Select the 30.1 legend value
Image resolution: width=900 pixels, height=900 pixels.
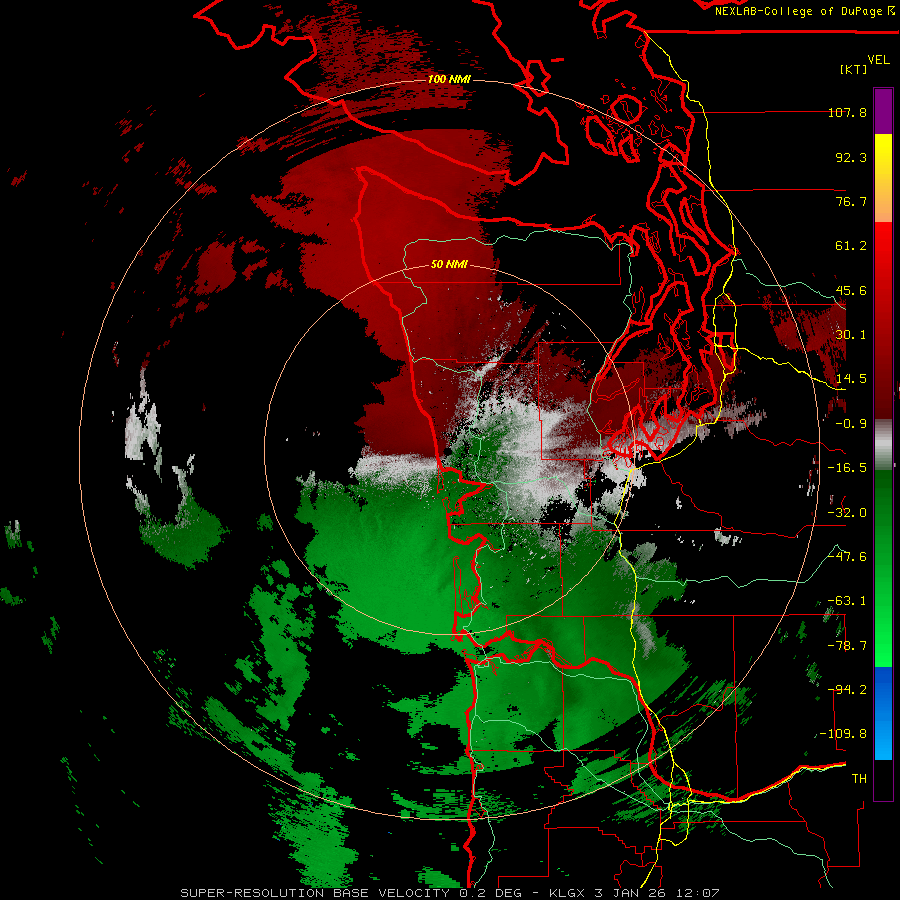click(851, 335)
